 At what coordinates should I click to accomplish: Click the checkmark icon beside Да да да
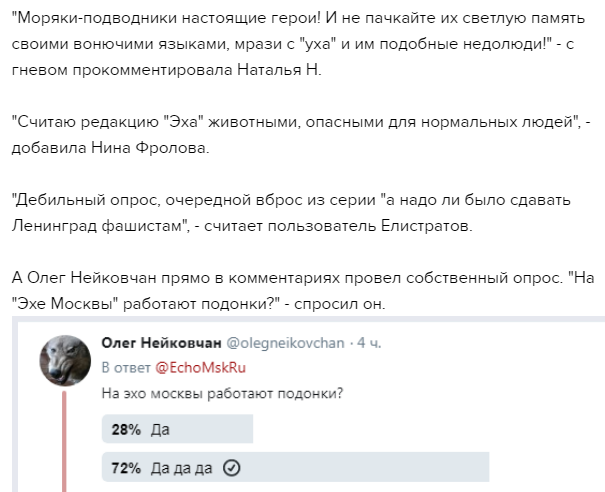[x=232, y=468]
